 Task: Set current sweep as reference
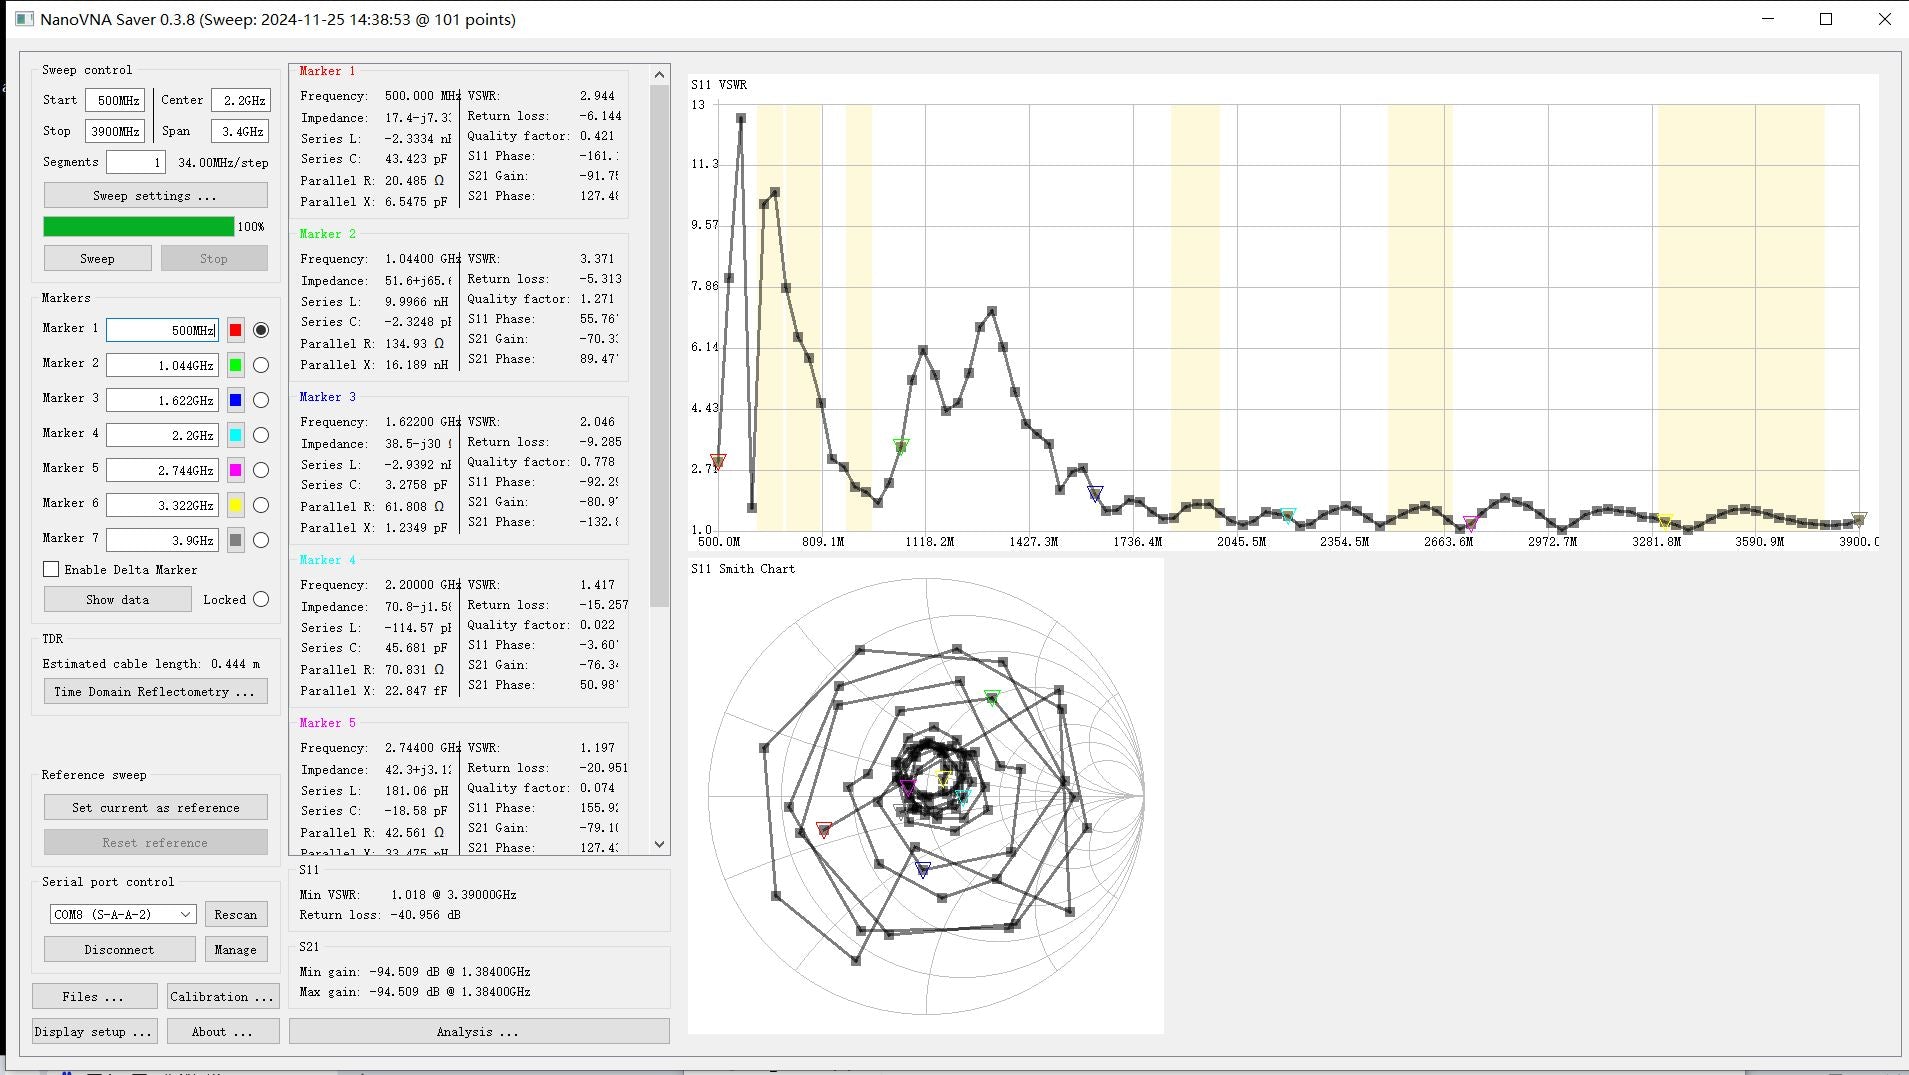click(155, 807)
